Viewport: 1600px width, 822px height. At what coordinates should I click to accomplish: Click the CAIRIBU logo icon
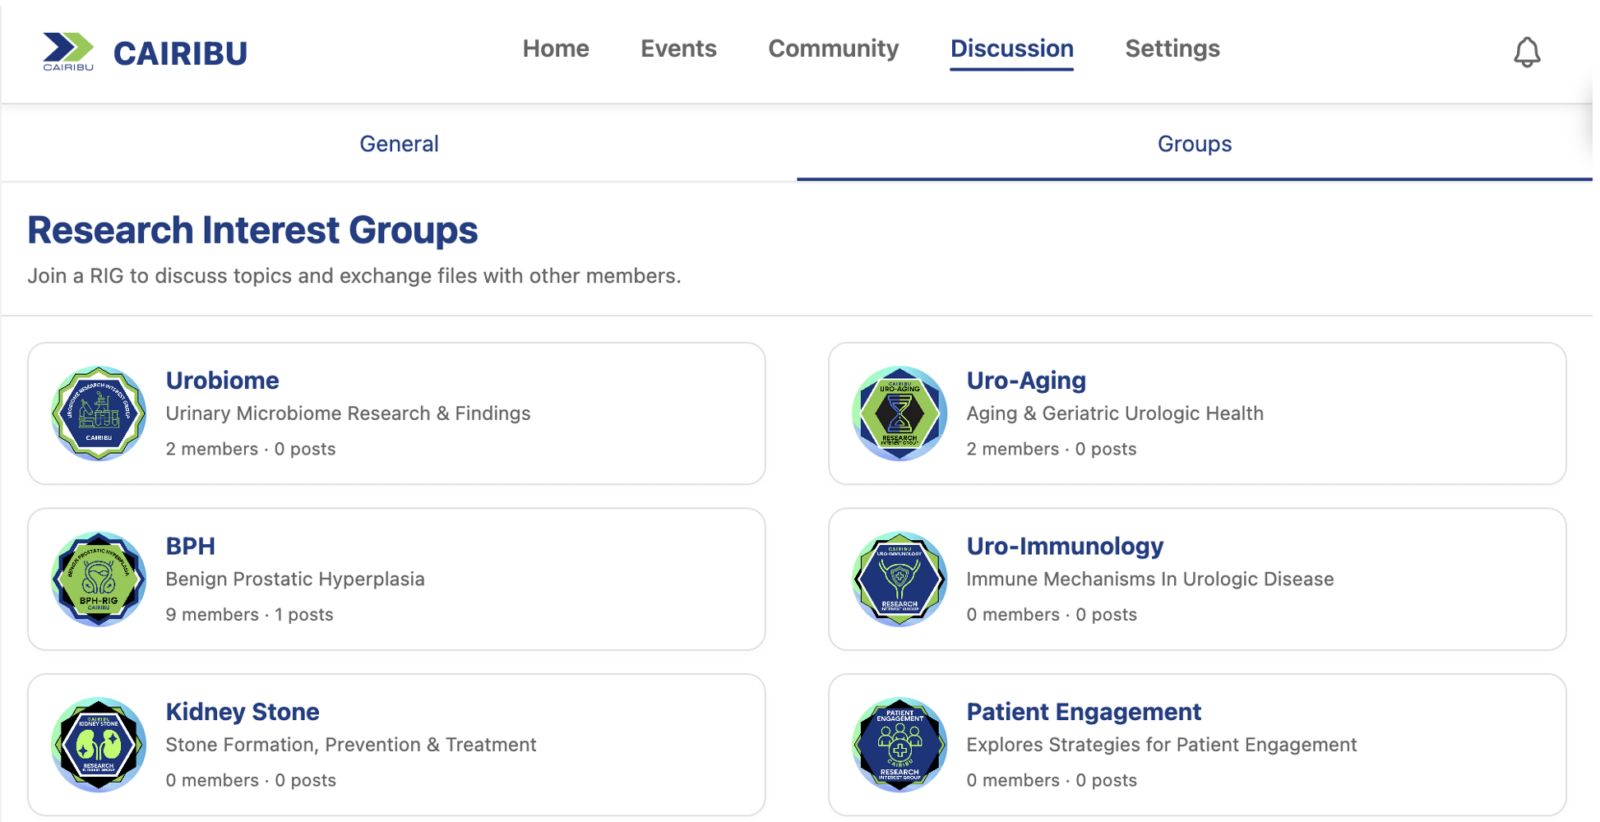coord(68,52)
